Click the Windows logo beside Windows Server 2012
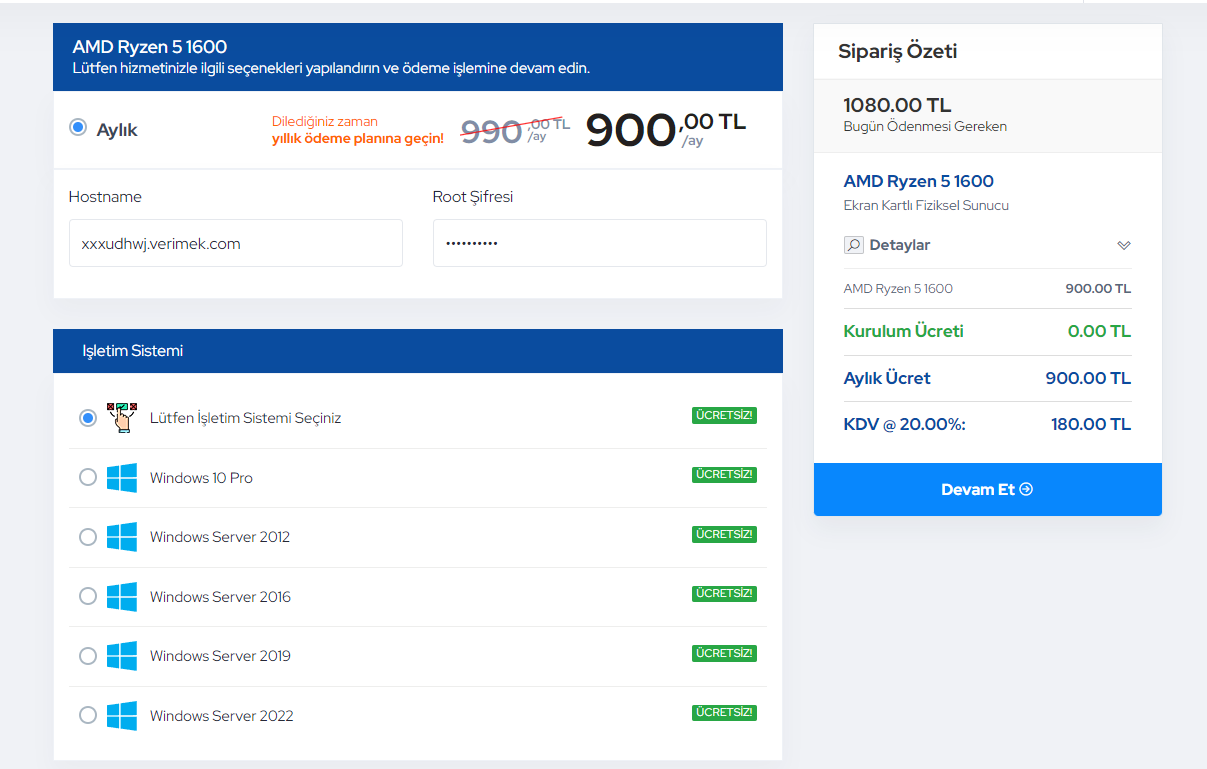The image size is (1207, 769). pos(121,537)
